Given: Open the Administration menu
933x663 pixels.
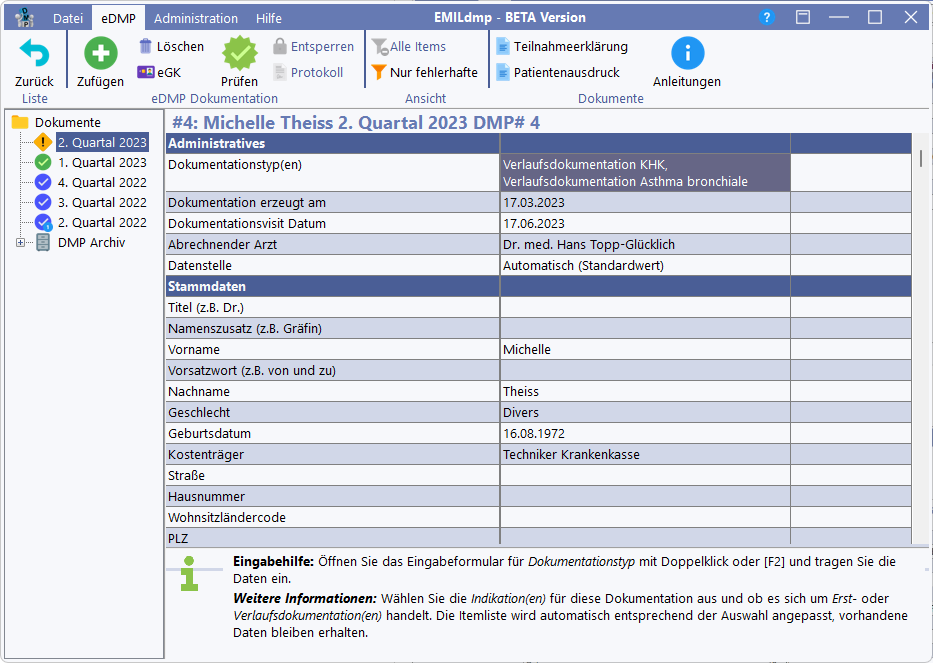Looking at the screenshot, I should coord(195,17).
